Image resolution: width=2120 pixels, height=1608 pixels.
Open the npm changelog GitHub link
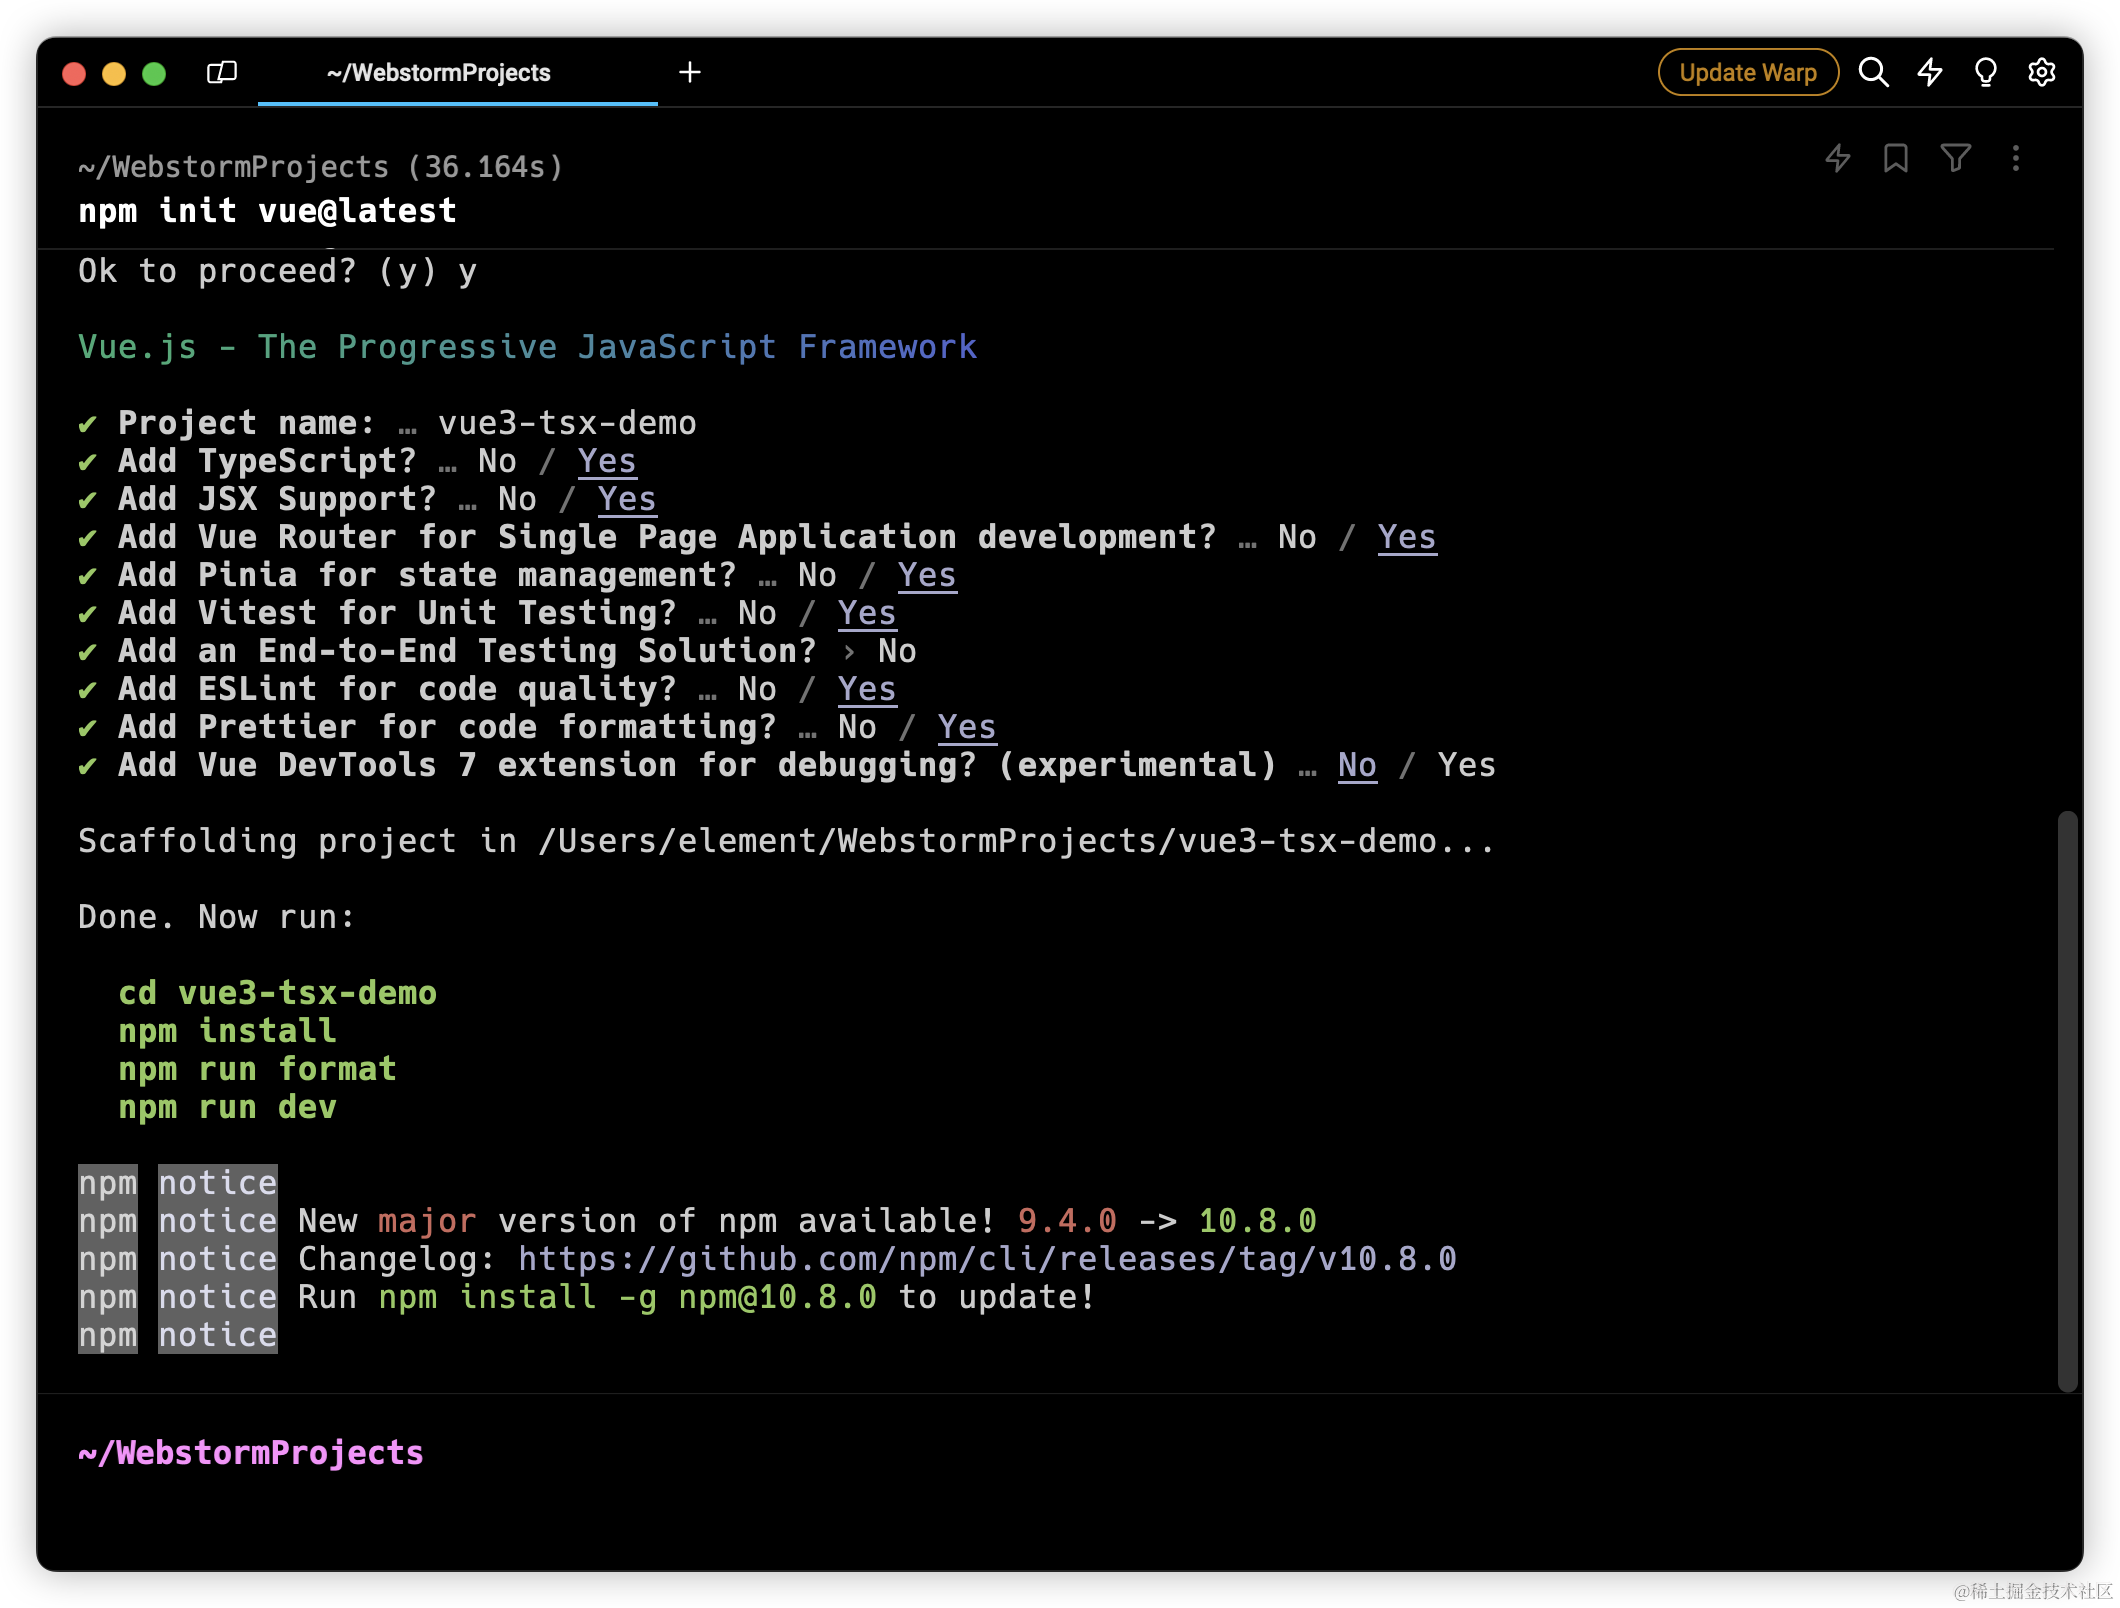[x=986, y=1259]
